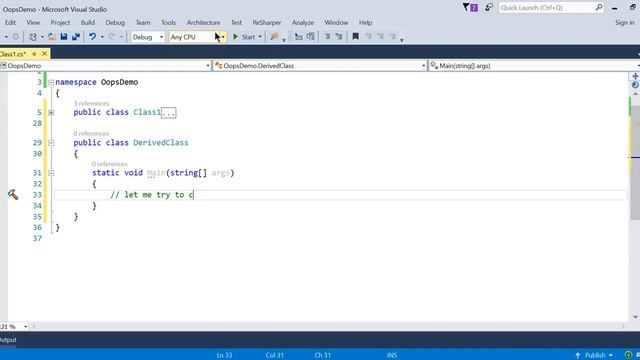Click the Output panel tab
Image resolution: width=640 pixels, height=360 pixels.
click(8, 340)
